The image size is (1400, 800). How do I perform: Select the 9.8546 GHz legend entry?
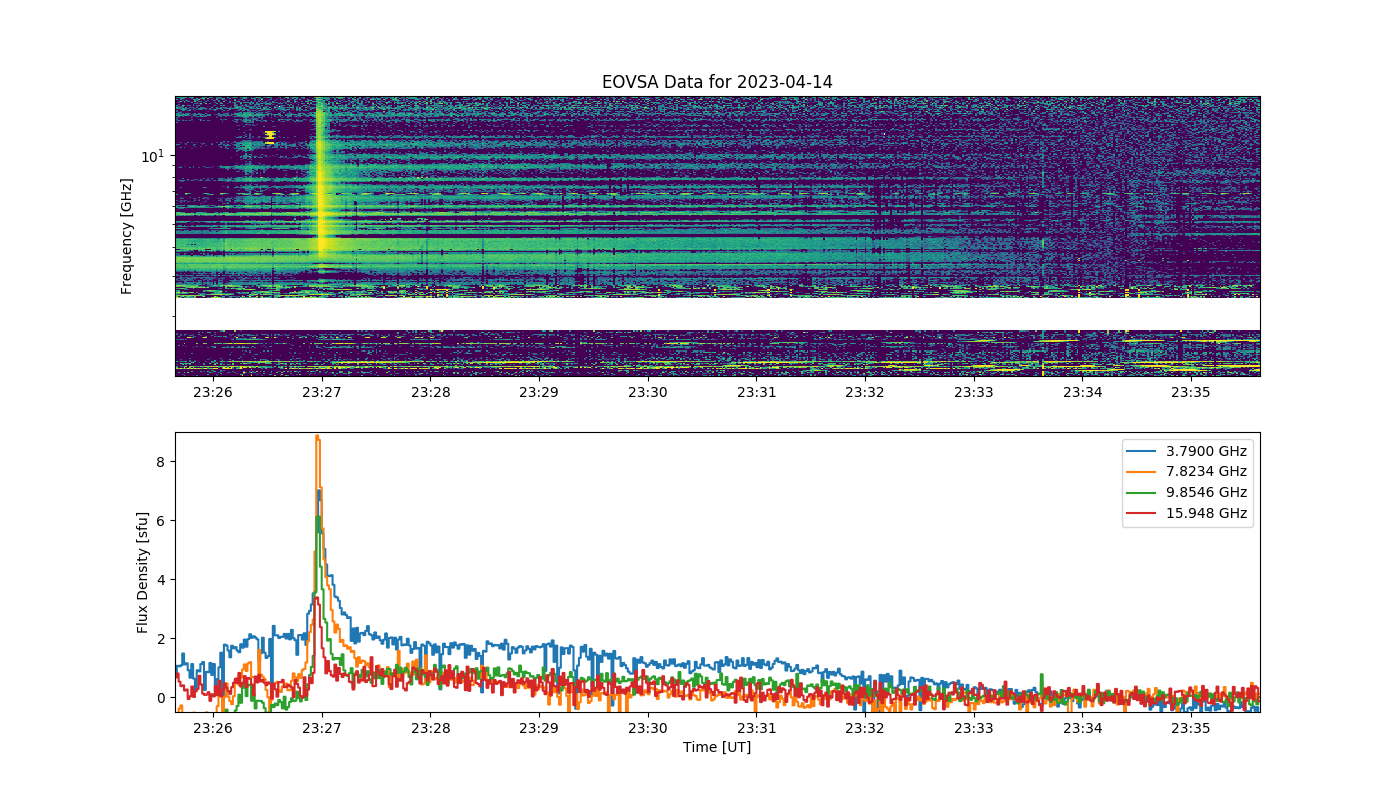coord(1189,493)
